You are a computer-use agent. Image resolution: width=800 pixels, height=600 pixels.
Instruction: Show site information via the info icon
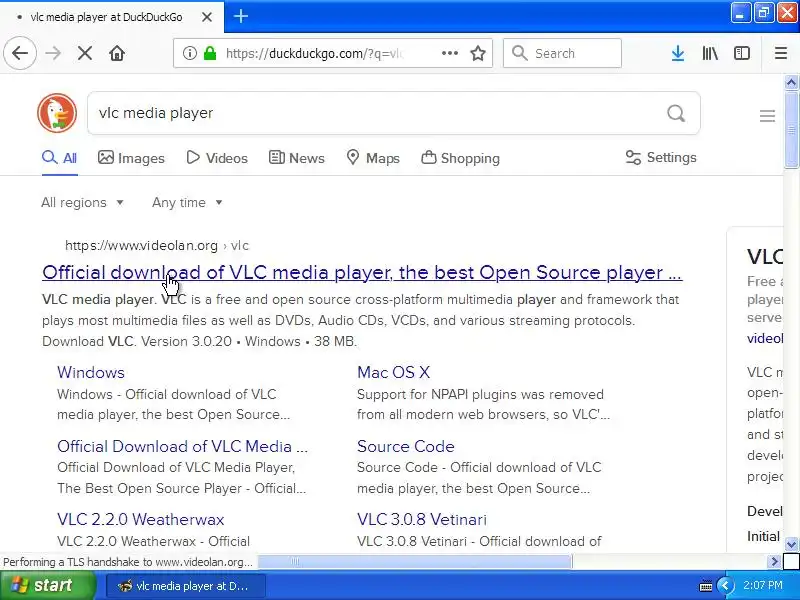point(189,53)
